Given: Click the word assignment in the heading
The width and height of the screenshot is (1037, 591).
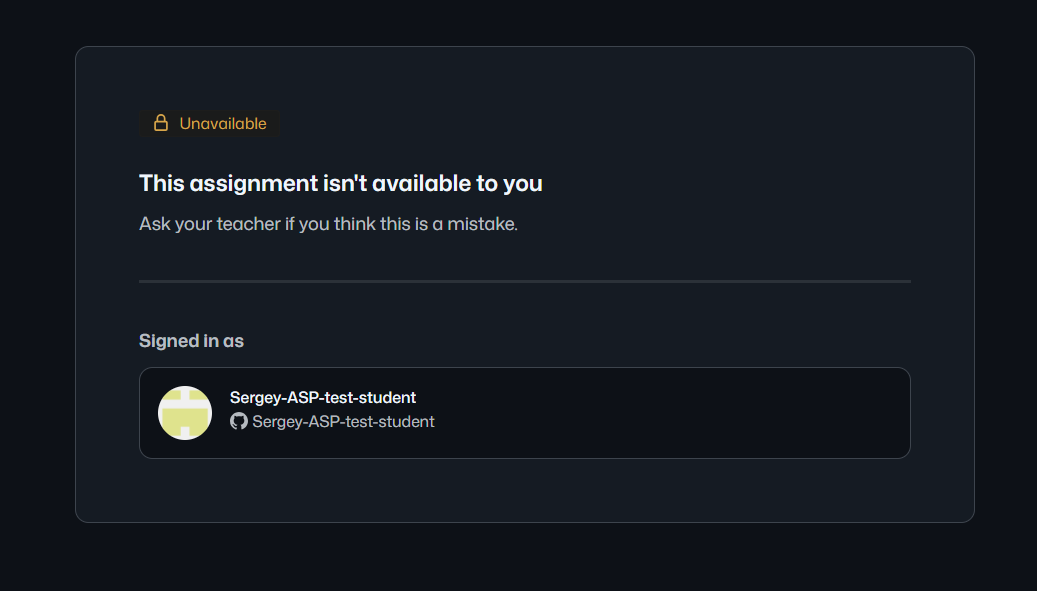Looking at the screenshot, I should (x=254, y=184).
